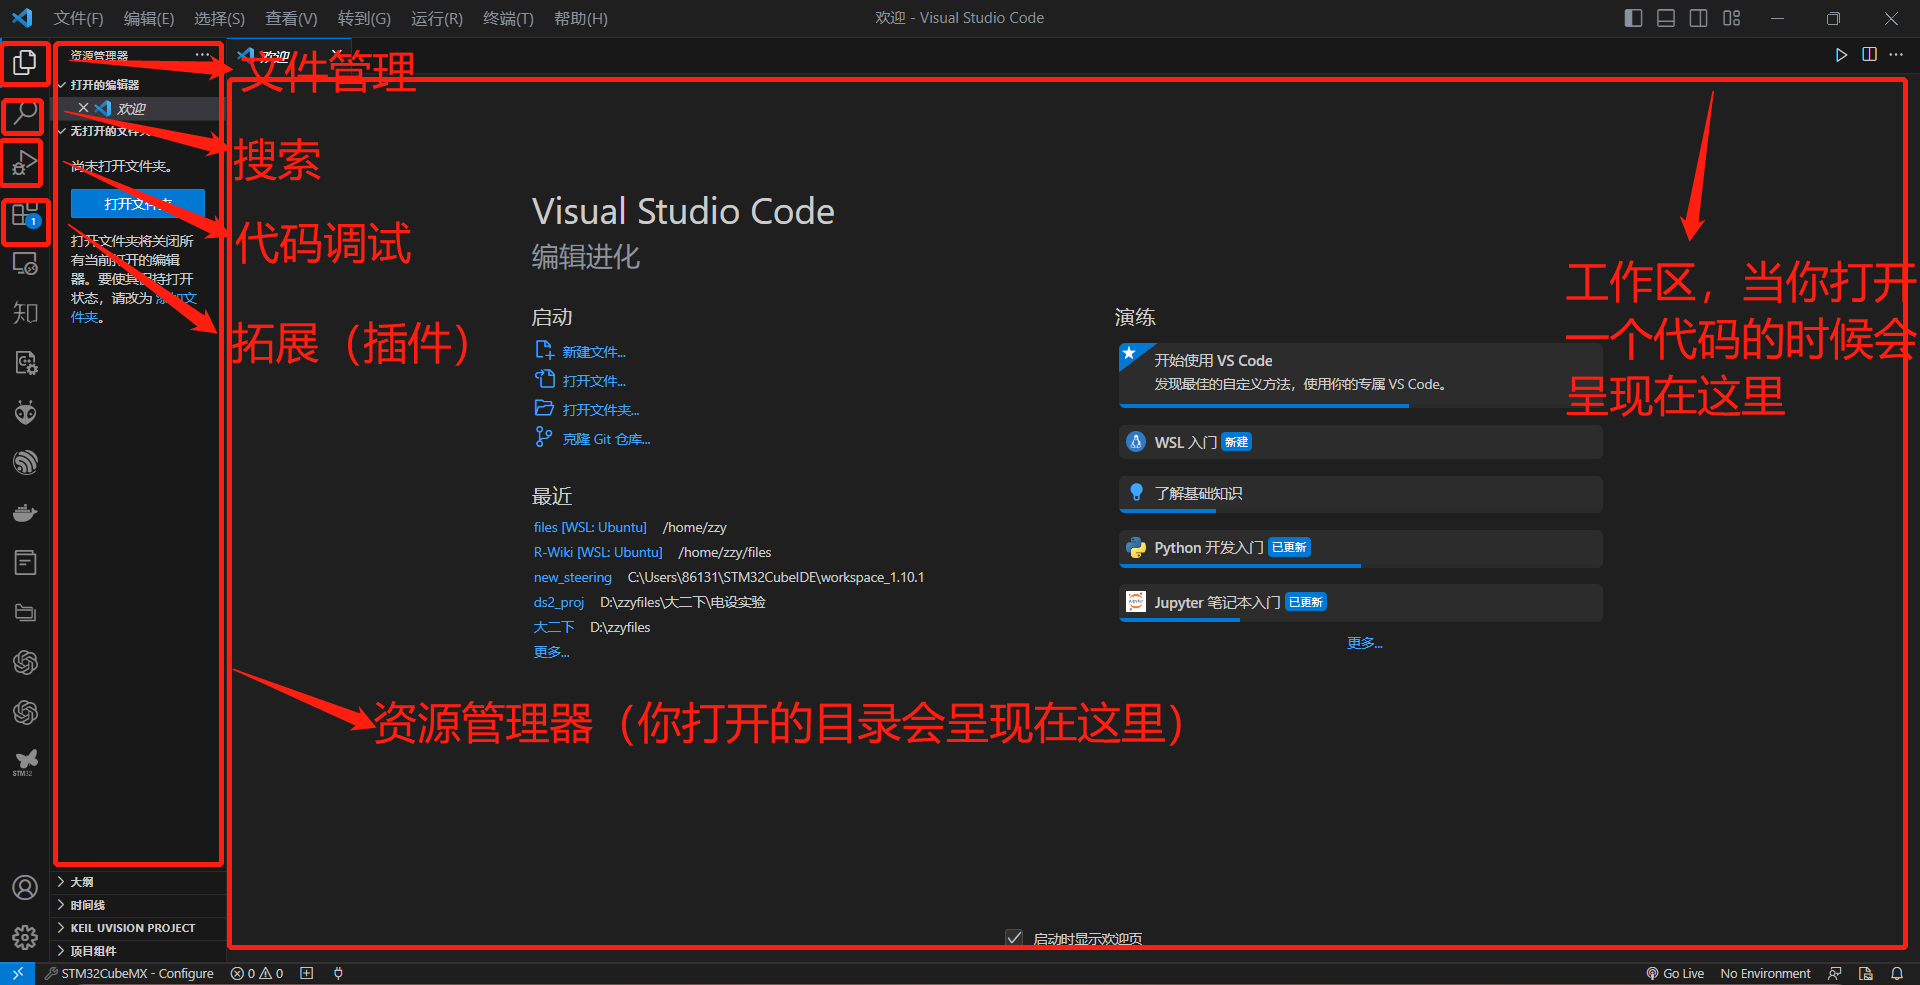Open recent project ds2_proj
This screenshot has width=1920, height=985.
tap(558, 602)
